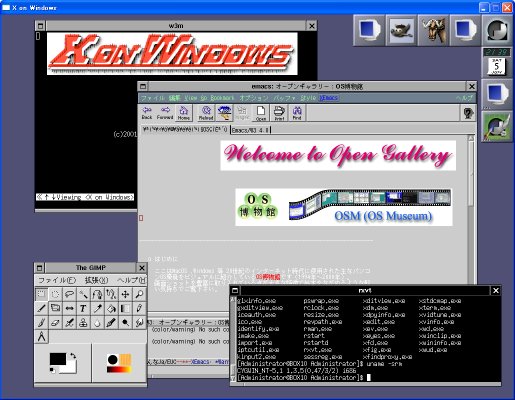Activate the Bucket Fill tool
This screenshot has height=400, width=515.
111,308
